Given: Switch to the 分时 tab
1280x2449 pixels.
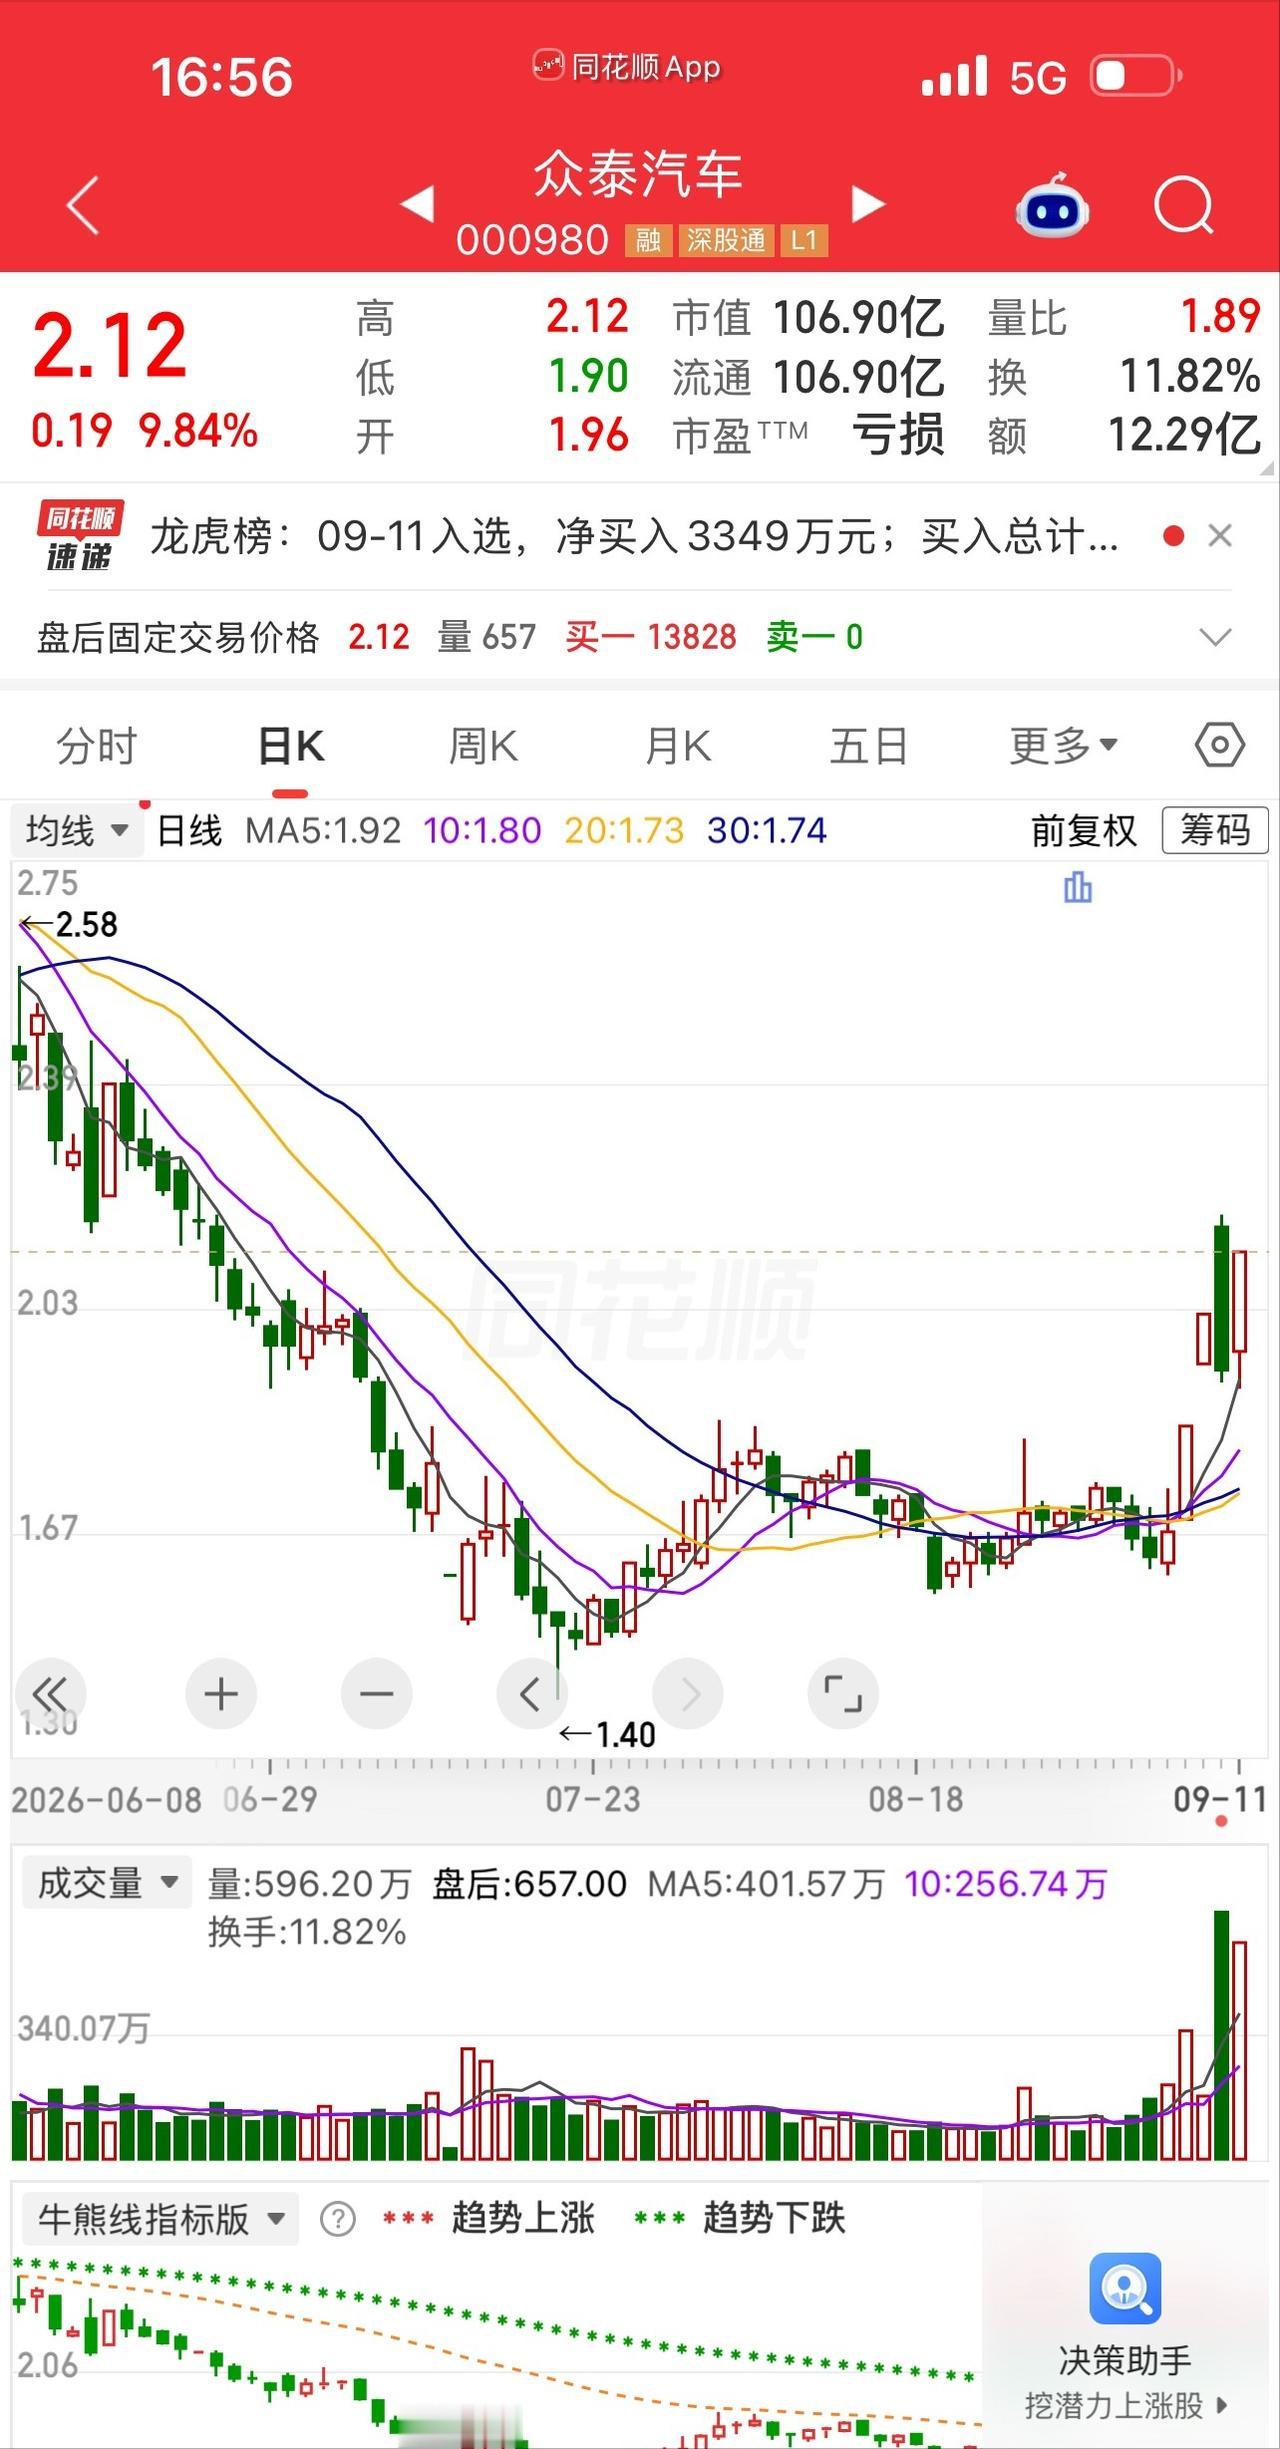Looking at the screenshot, I should pyautogui.click(x=96, y=746).
